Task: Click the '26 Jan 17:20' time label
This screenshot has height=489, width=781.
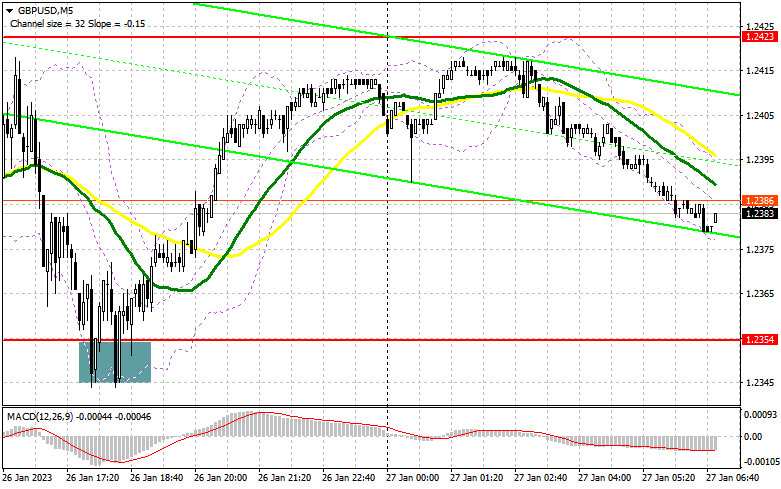Action: click(x=92, y=478)
